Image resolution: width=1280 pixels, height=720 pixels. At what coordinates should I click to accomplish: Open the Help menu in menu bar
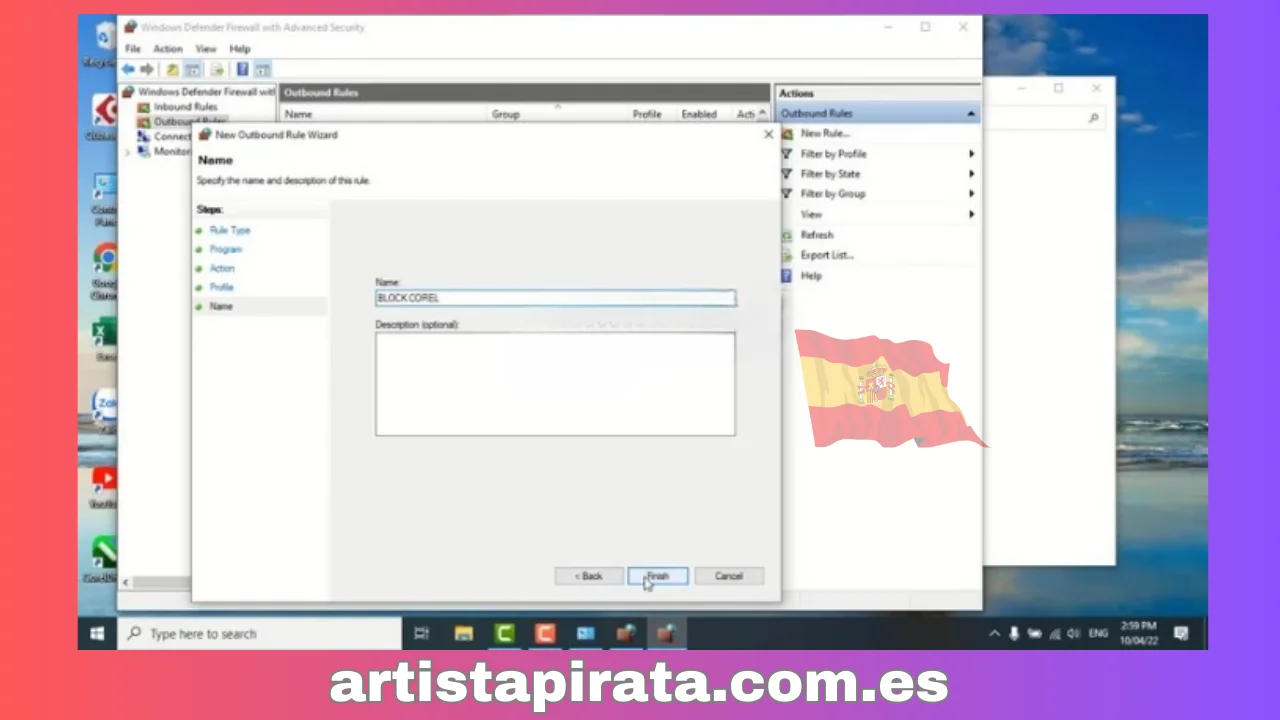(x=240, y=48)
